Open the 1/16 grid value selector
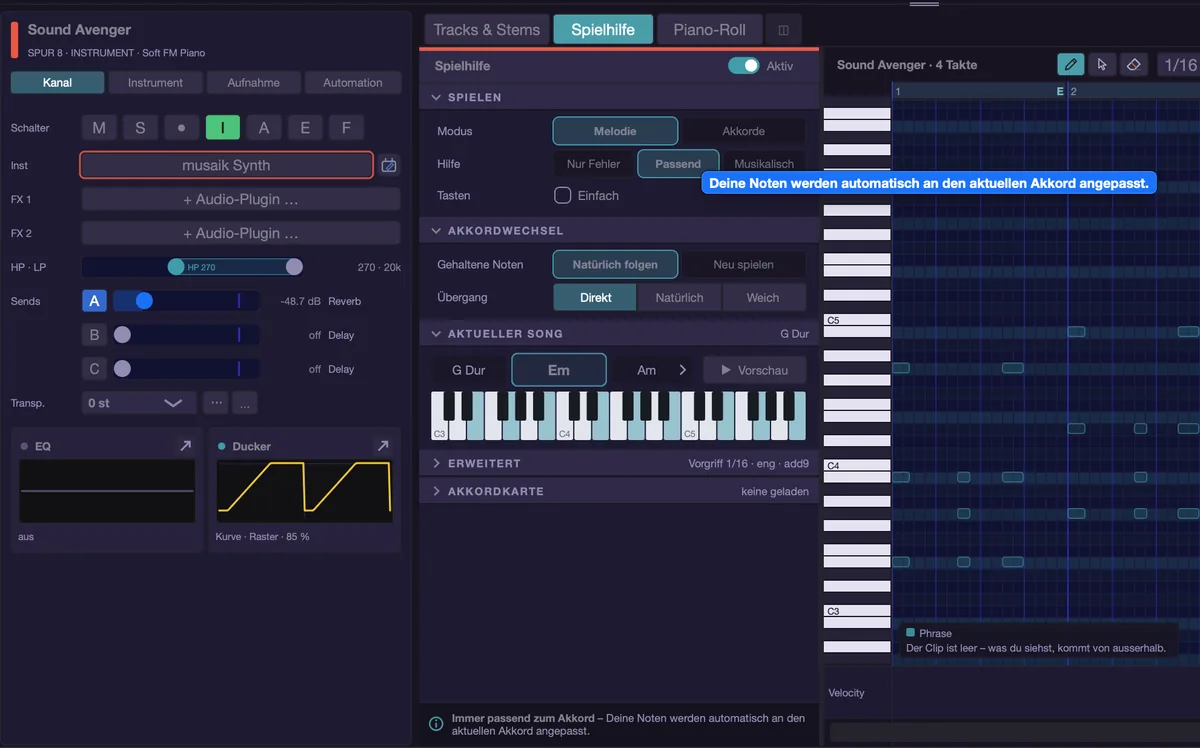The image size is (1200, 748). (1180, 65)
